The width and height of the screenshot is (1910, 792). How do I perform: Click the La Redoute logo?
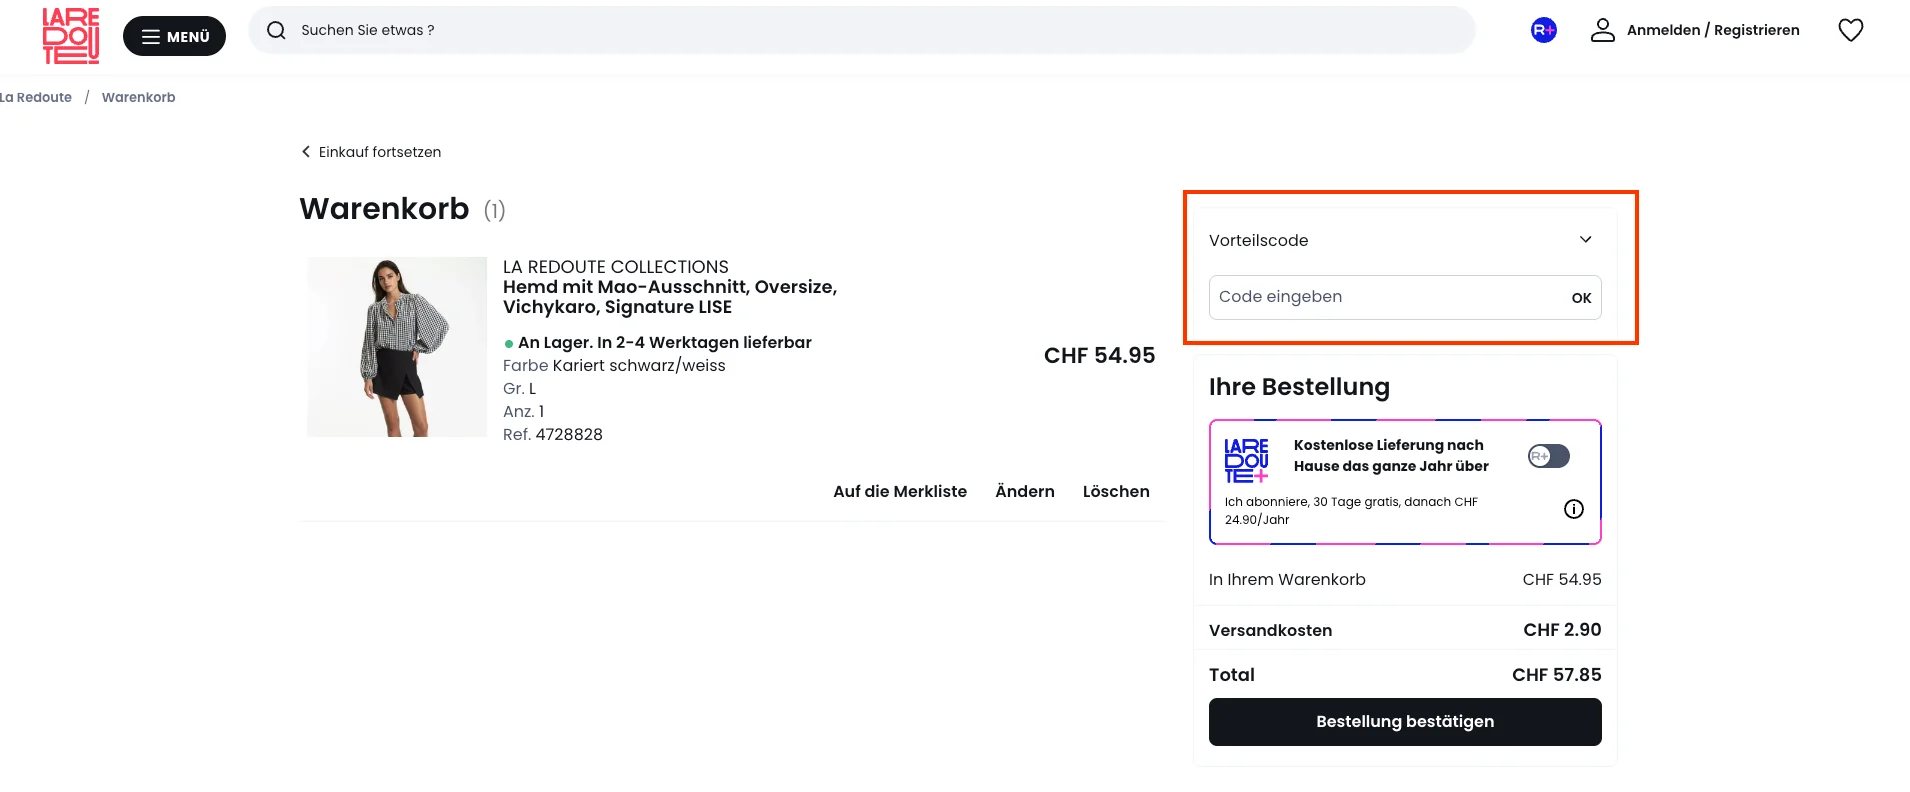click(71, 36)
